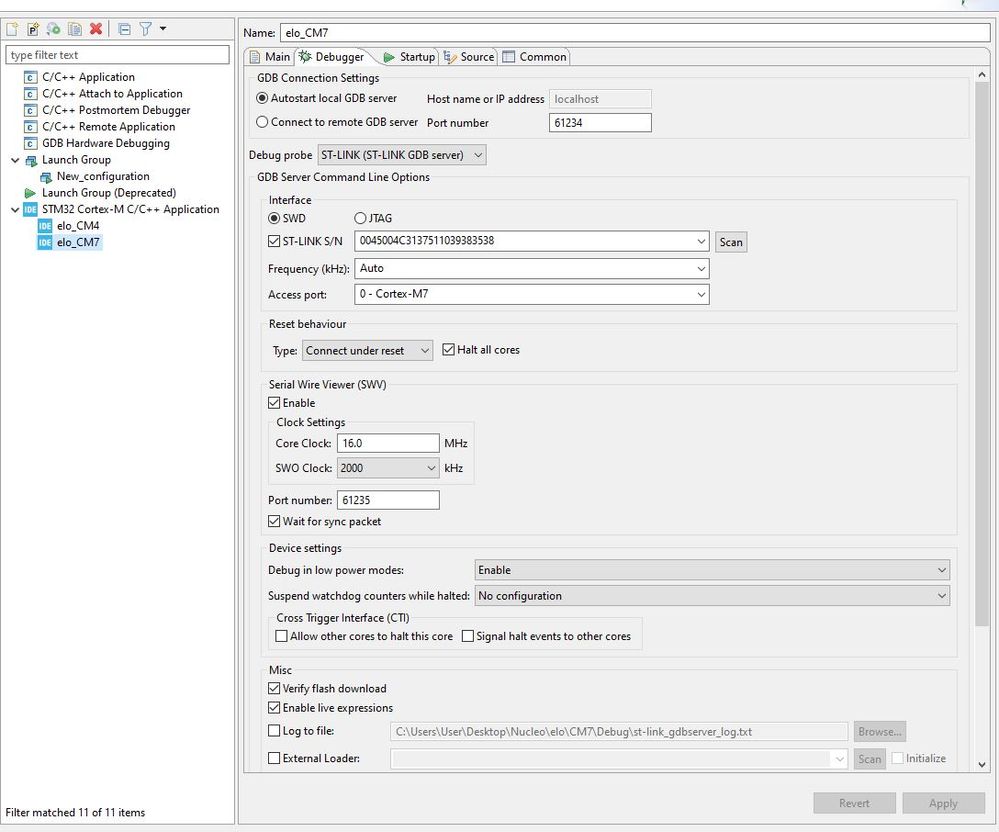Collapse all tree items icon
This screenshot has width=999, height=832.
coord(125,29)
